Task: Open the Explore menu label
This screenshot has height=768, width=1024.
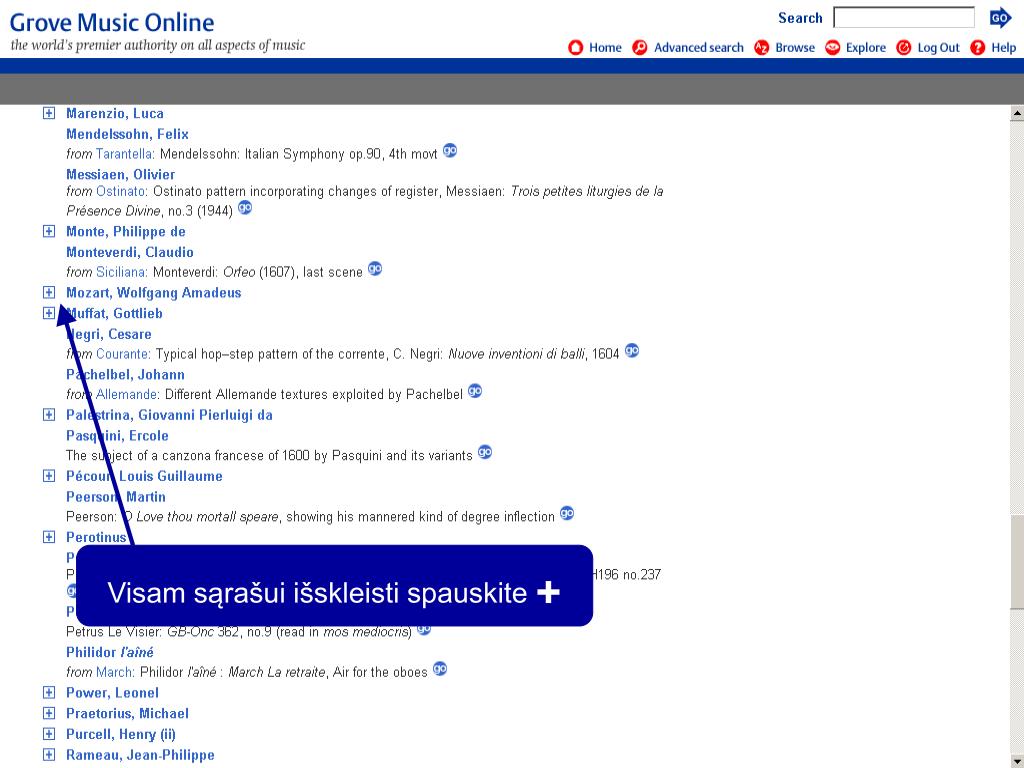Action: point(866,48)
